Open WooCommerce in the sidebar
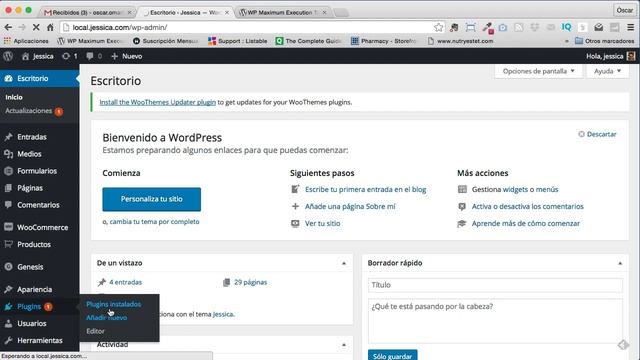This screenshot has width=640, height=360. [40, 227]
